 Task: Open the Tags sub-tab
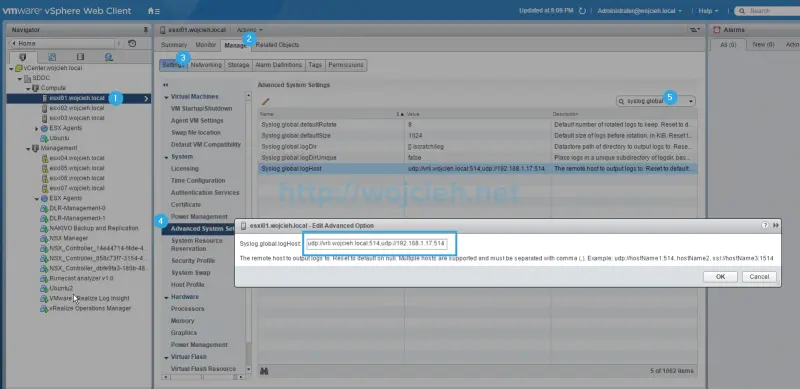pyautogui.click(x=315, y=65)
